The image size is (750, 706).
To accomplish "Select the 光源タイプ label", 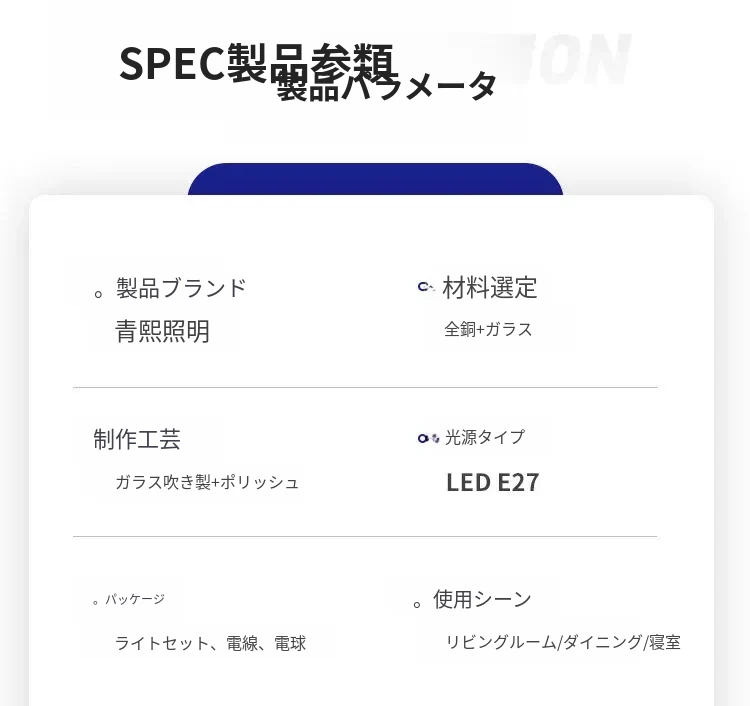I will click(x=485, y=437).
